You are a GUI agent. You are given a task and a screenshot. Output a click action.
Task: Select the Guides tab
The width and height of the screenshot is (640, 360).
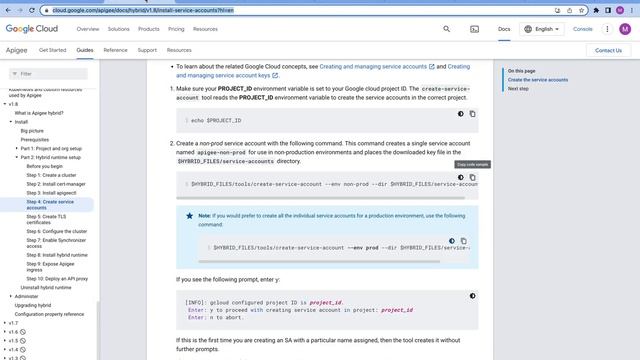coord(85,50)
